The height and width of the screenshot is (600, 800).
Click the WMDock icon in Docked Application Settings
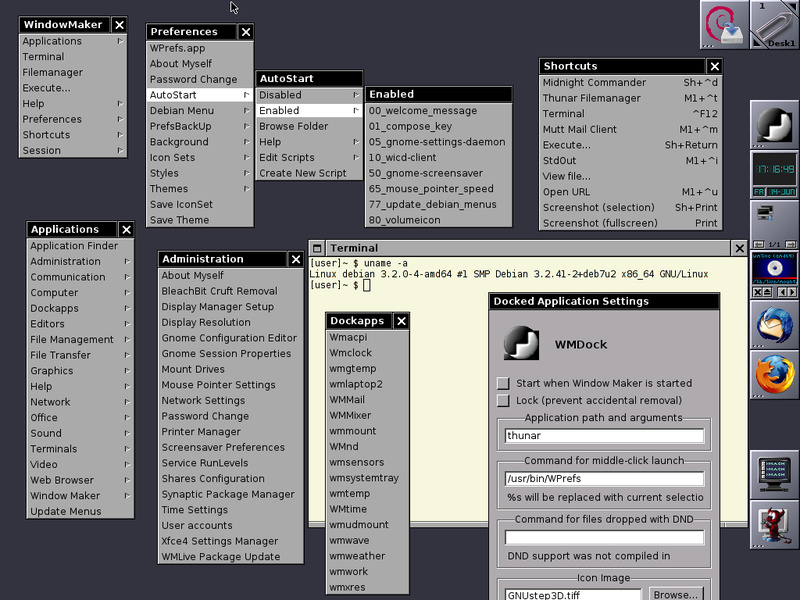pyautogui.click(x=521, y=343)
